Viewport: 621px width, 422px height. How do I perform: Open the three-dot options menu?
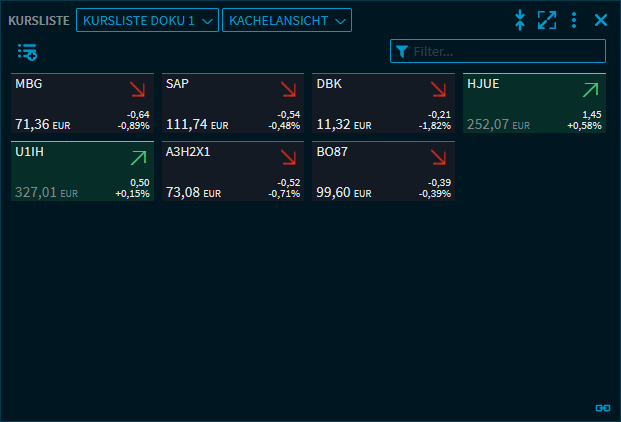(x=574, y=20)
